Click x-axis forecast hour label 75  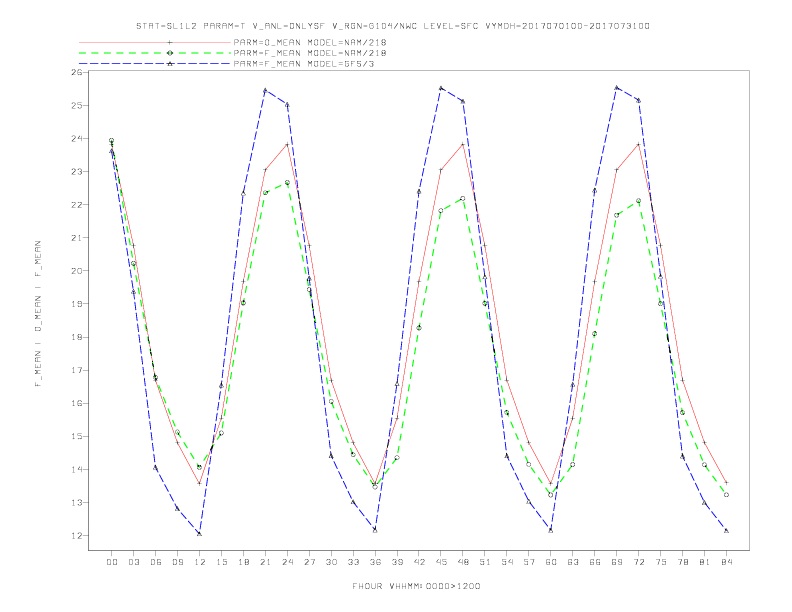[x=661, y=562]
